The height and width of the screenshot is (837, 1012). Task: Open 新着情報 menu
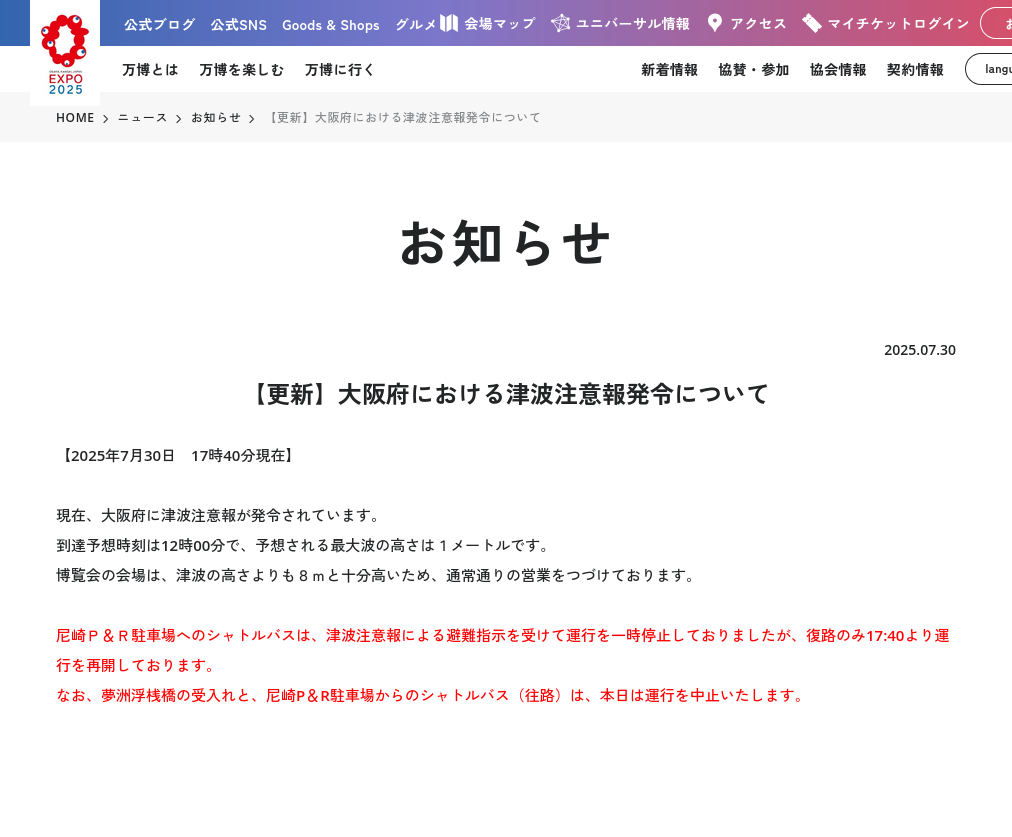669,70
